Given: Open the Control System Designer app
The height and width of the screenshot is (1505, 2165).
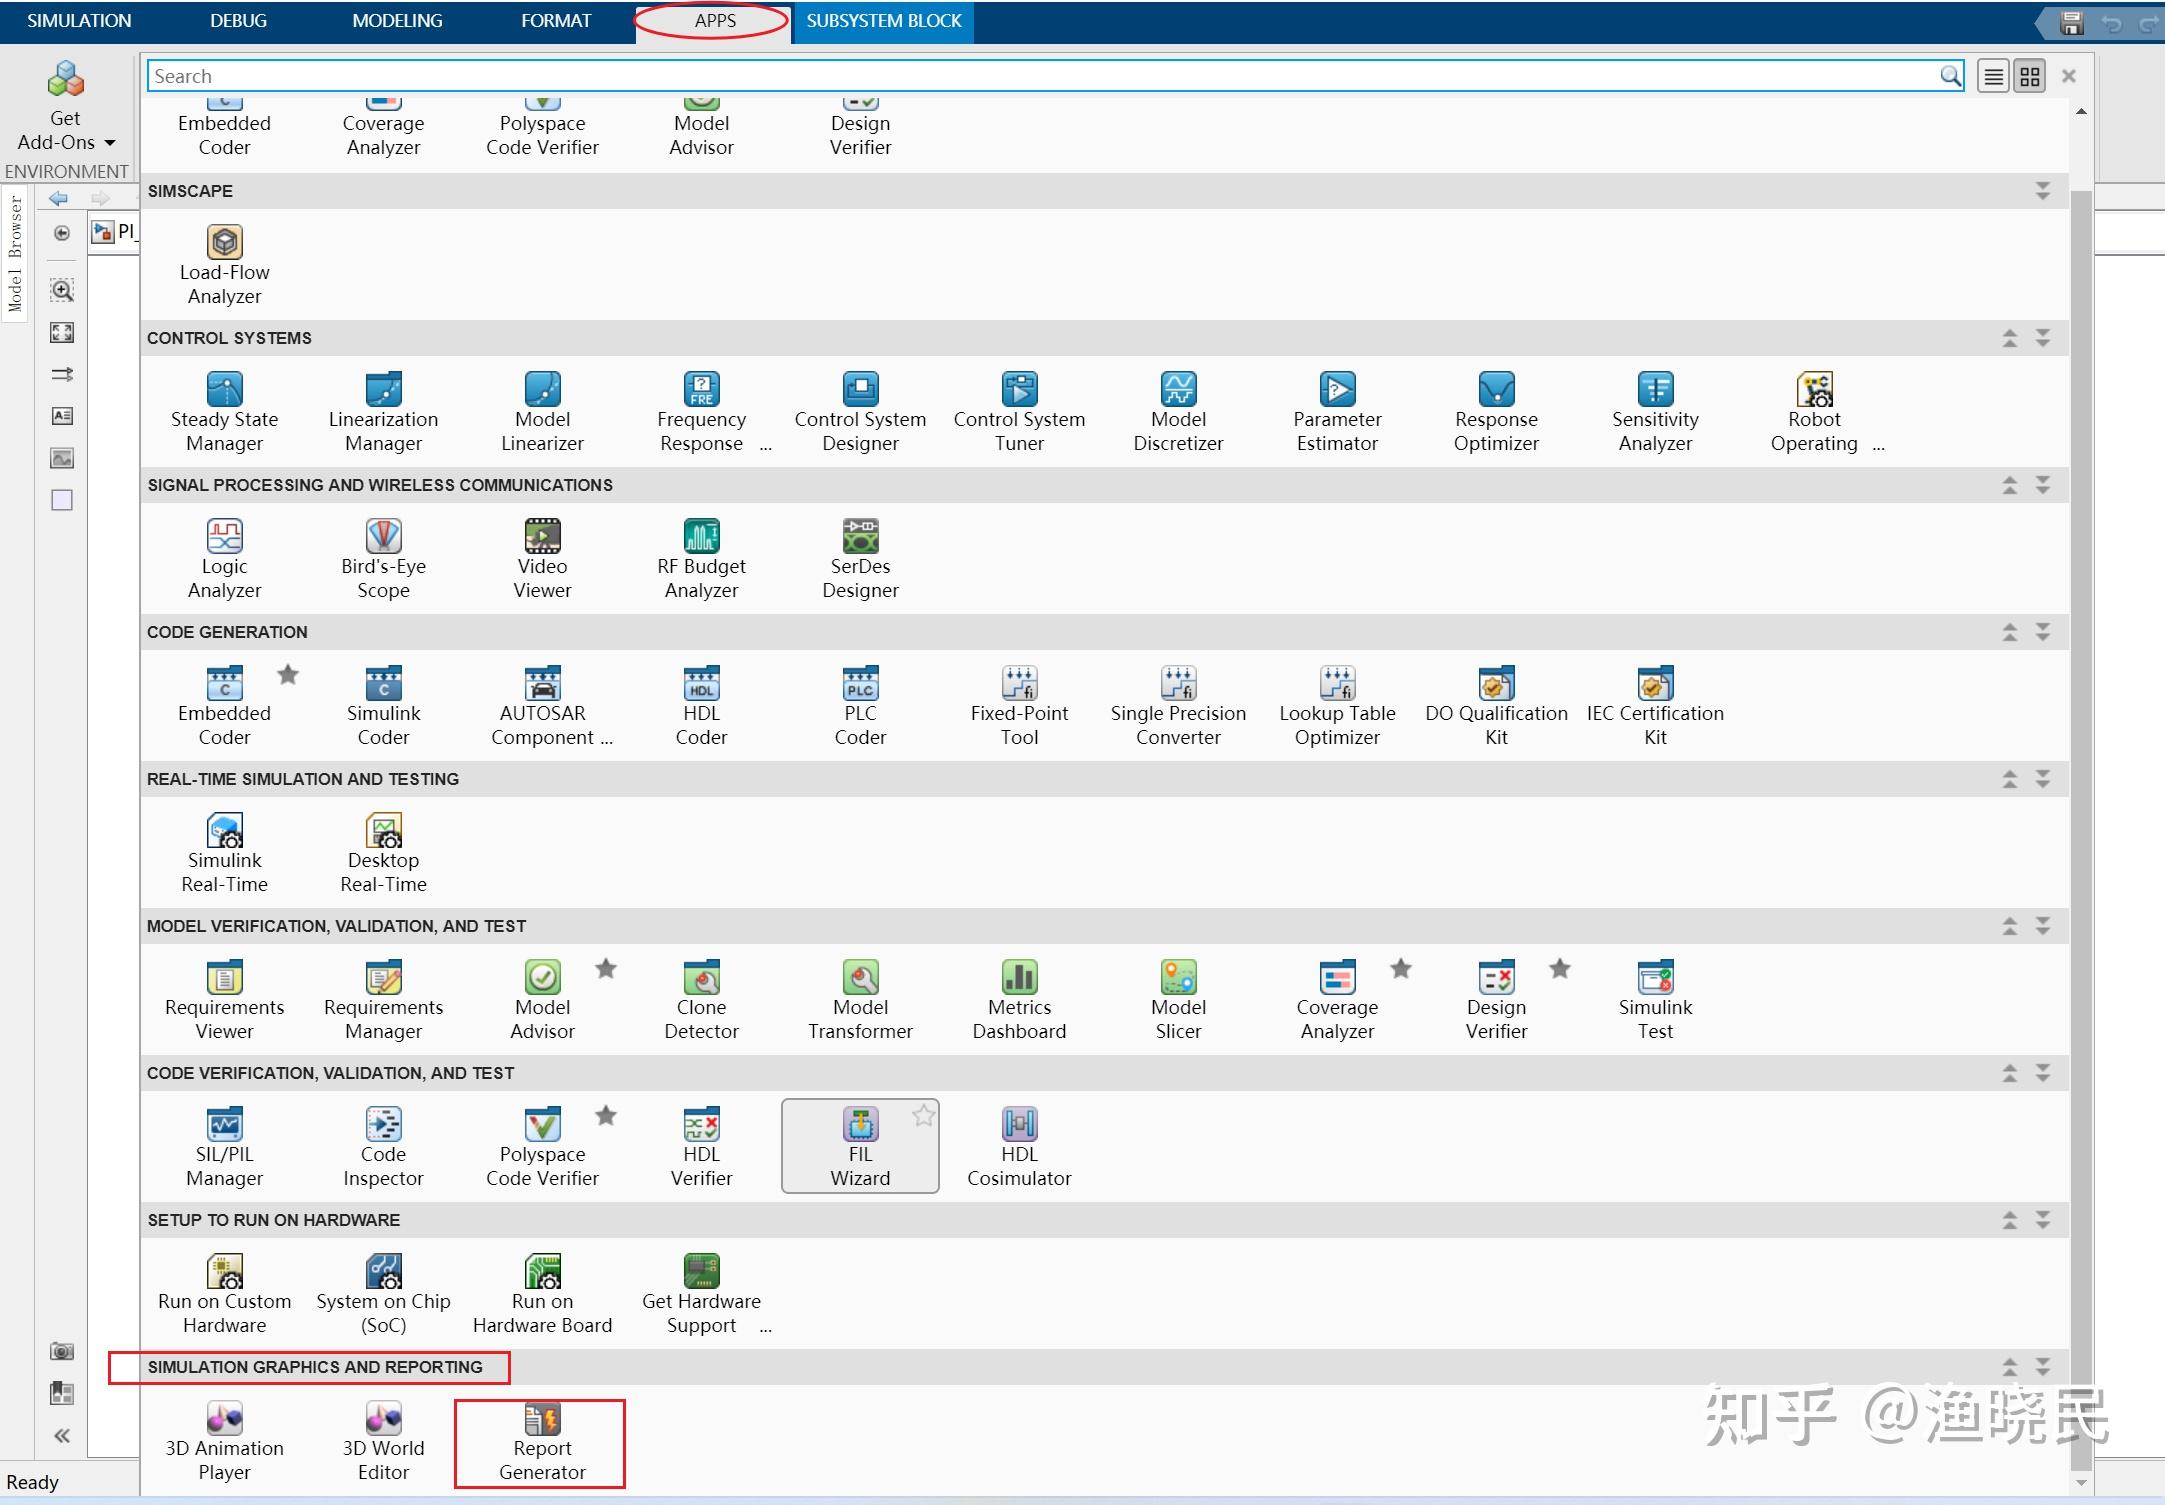Looking at the screenshot, I should (860, 412).
